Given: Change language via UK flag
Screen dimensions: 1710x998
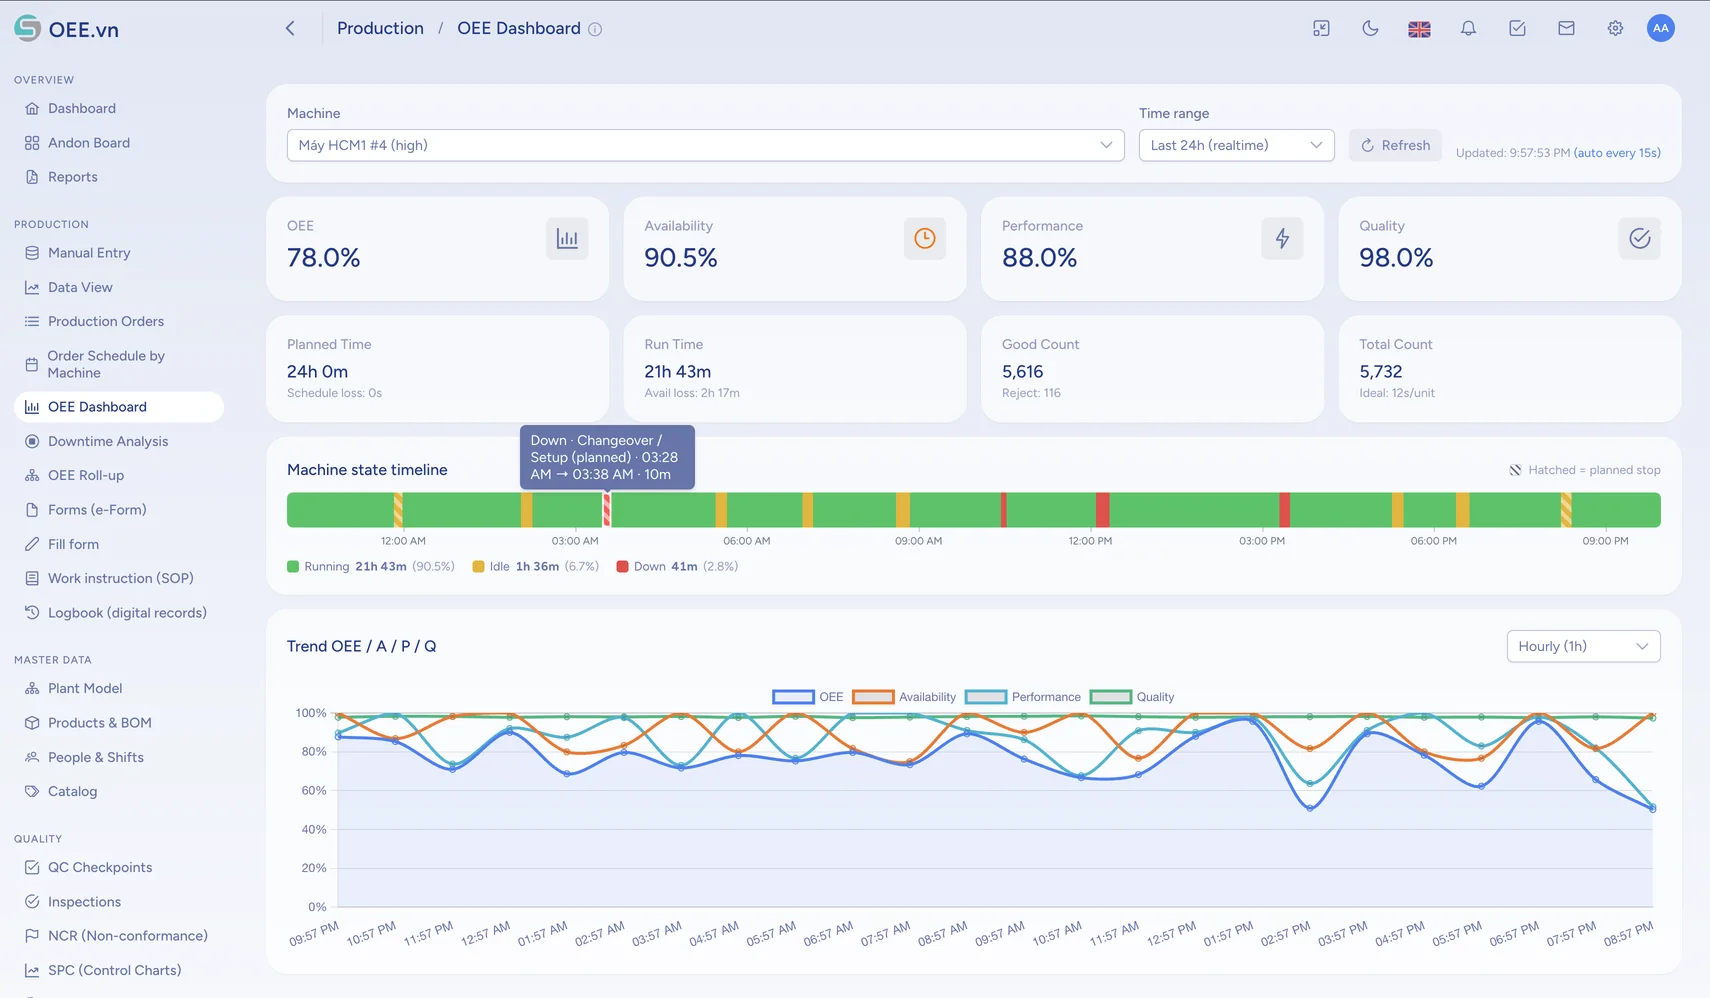Looking at the screenshot, I should (x=1419, y=29).
